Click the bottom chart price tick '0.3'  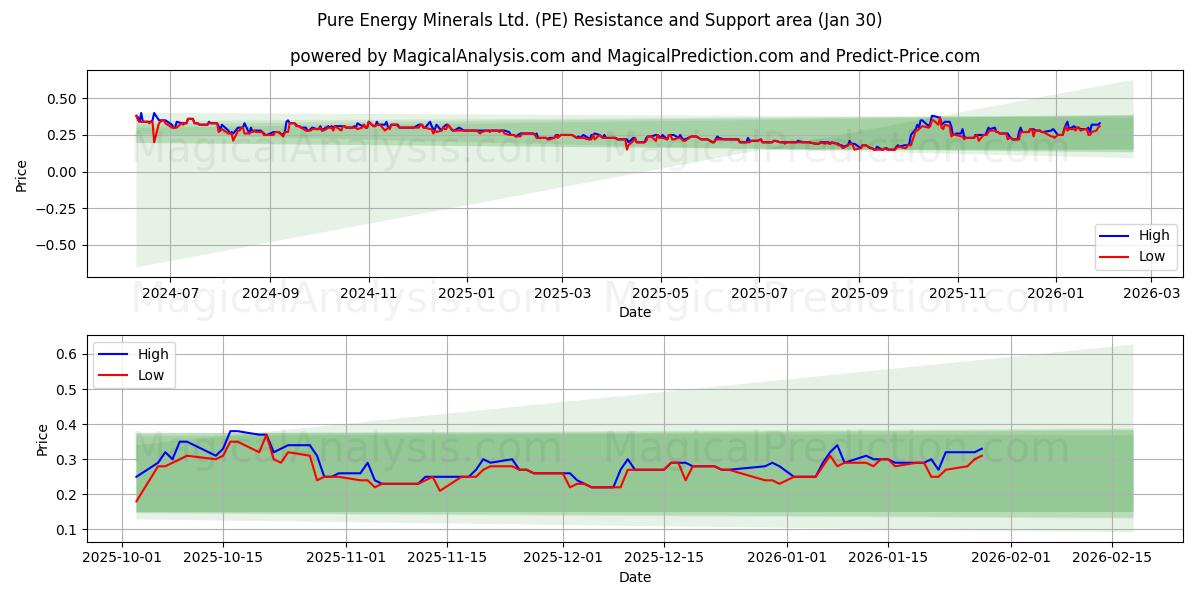(69, 460)
